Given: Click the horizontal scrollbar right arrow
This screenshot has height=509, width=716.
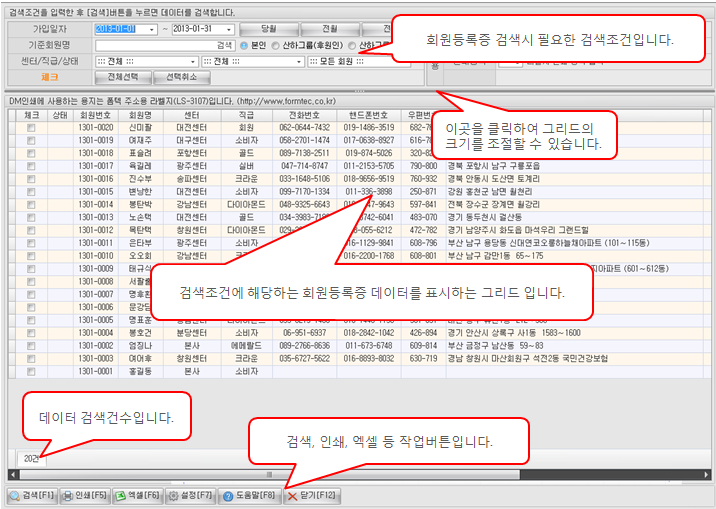Looking at the screenshot, I should [x=706, y=475].
